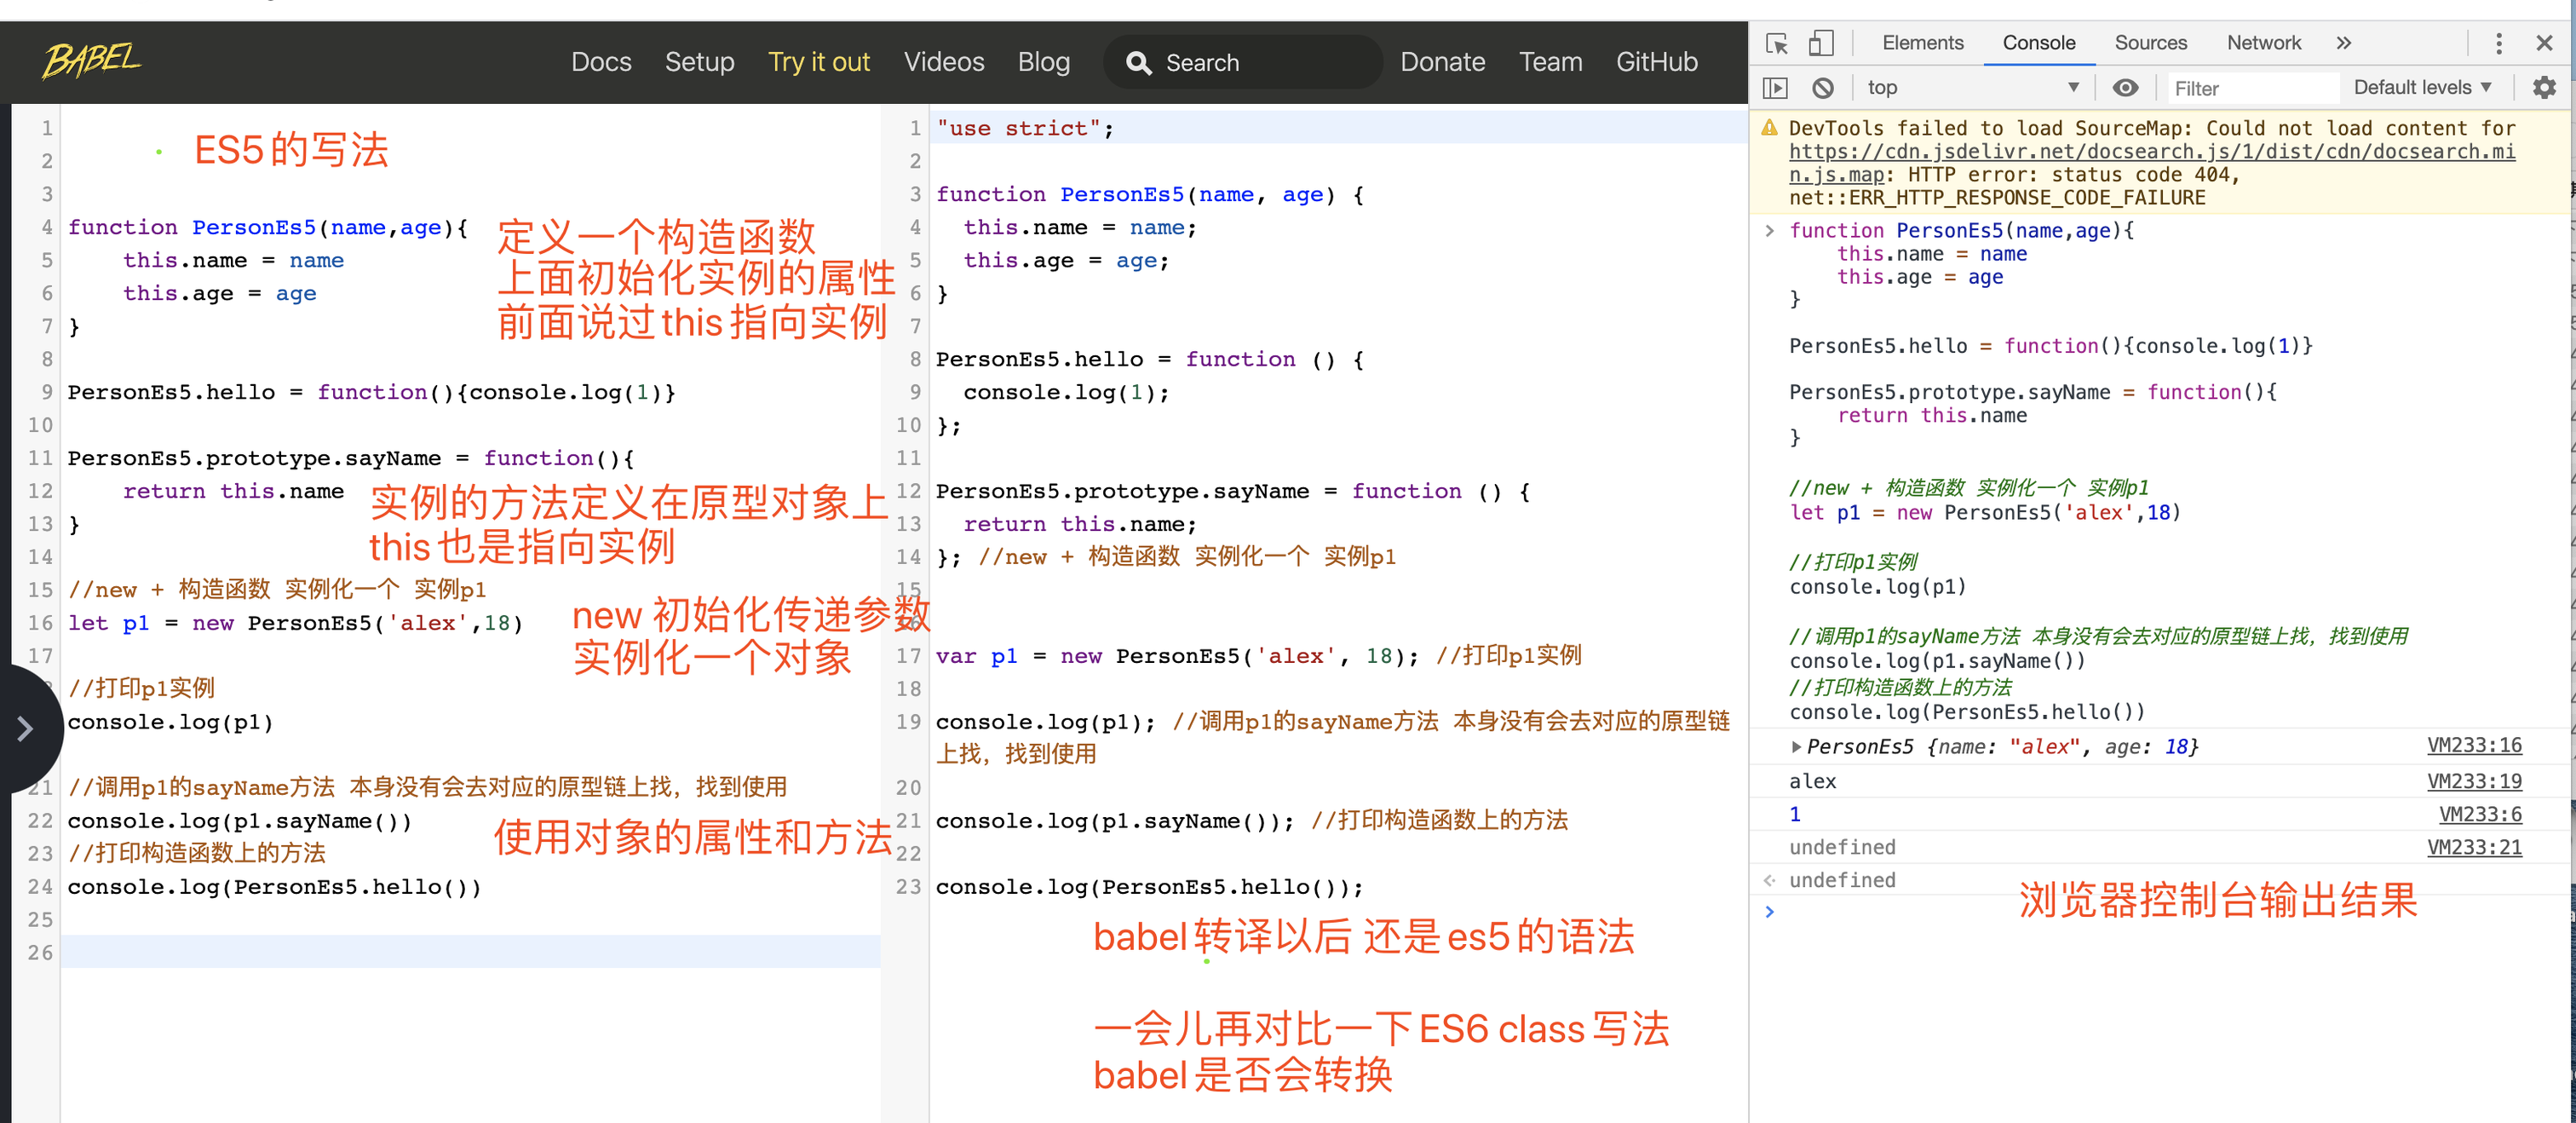This screenshot has height=1123, width=2576.
Task: Toggle live expression eye icon
Action: click(2125, 88)
